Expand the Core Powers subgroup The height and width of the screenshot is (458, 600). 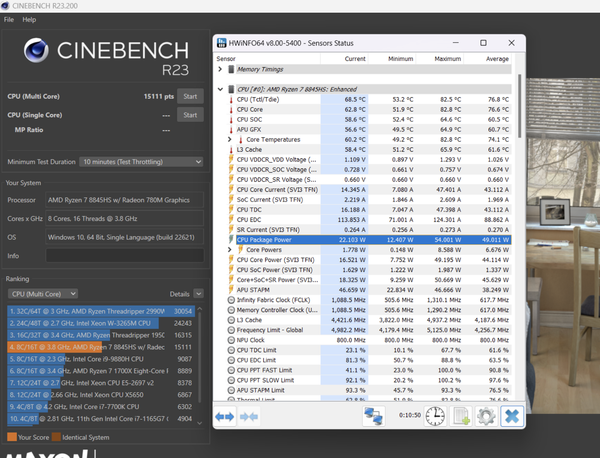[230, 250]
